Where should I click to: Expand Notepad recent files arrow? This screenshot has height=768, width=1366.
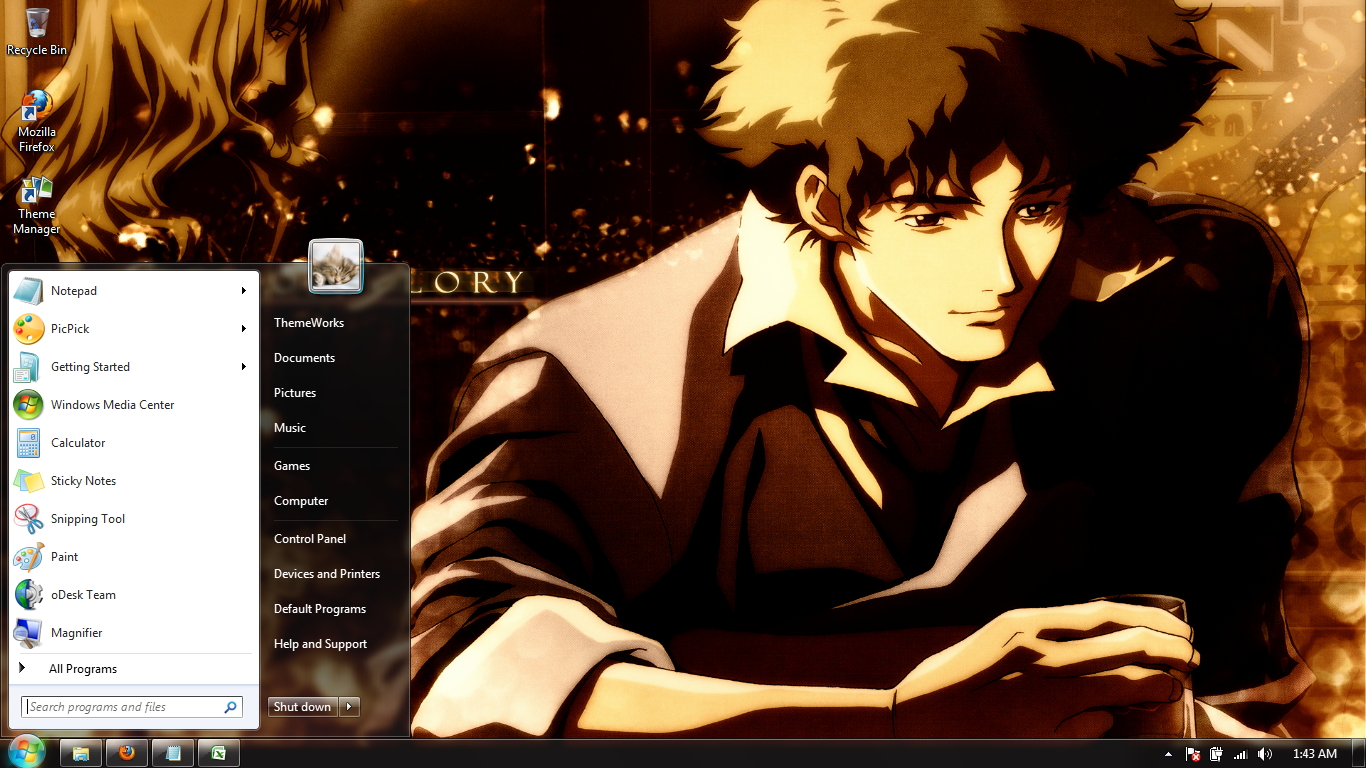coord(243,291)
